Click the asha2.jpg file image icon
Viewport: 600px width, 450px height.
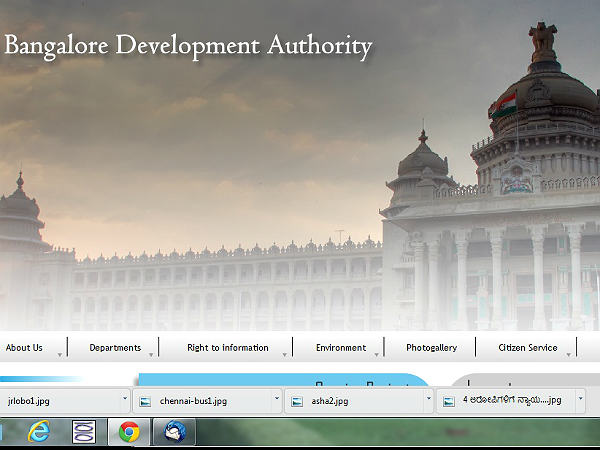297,401
